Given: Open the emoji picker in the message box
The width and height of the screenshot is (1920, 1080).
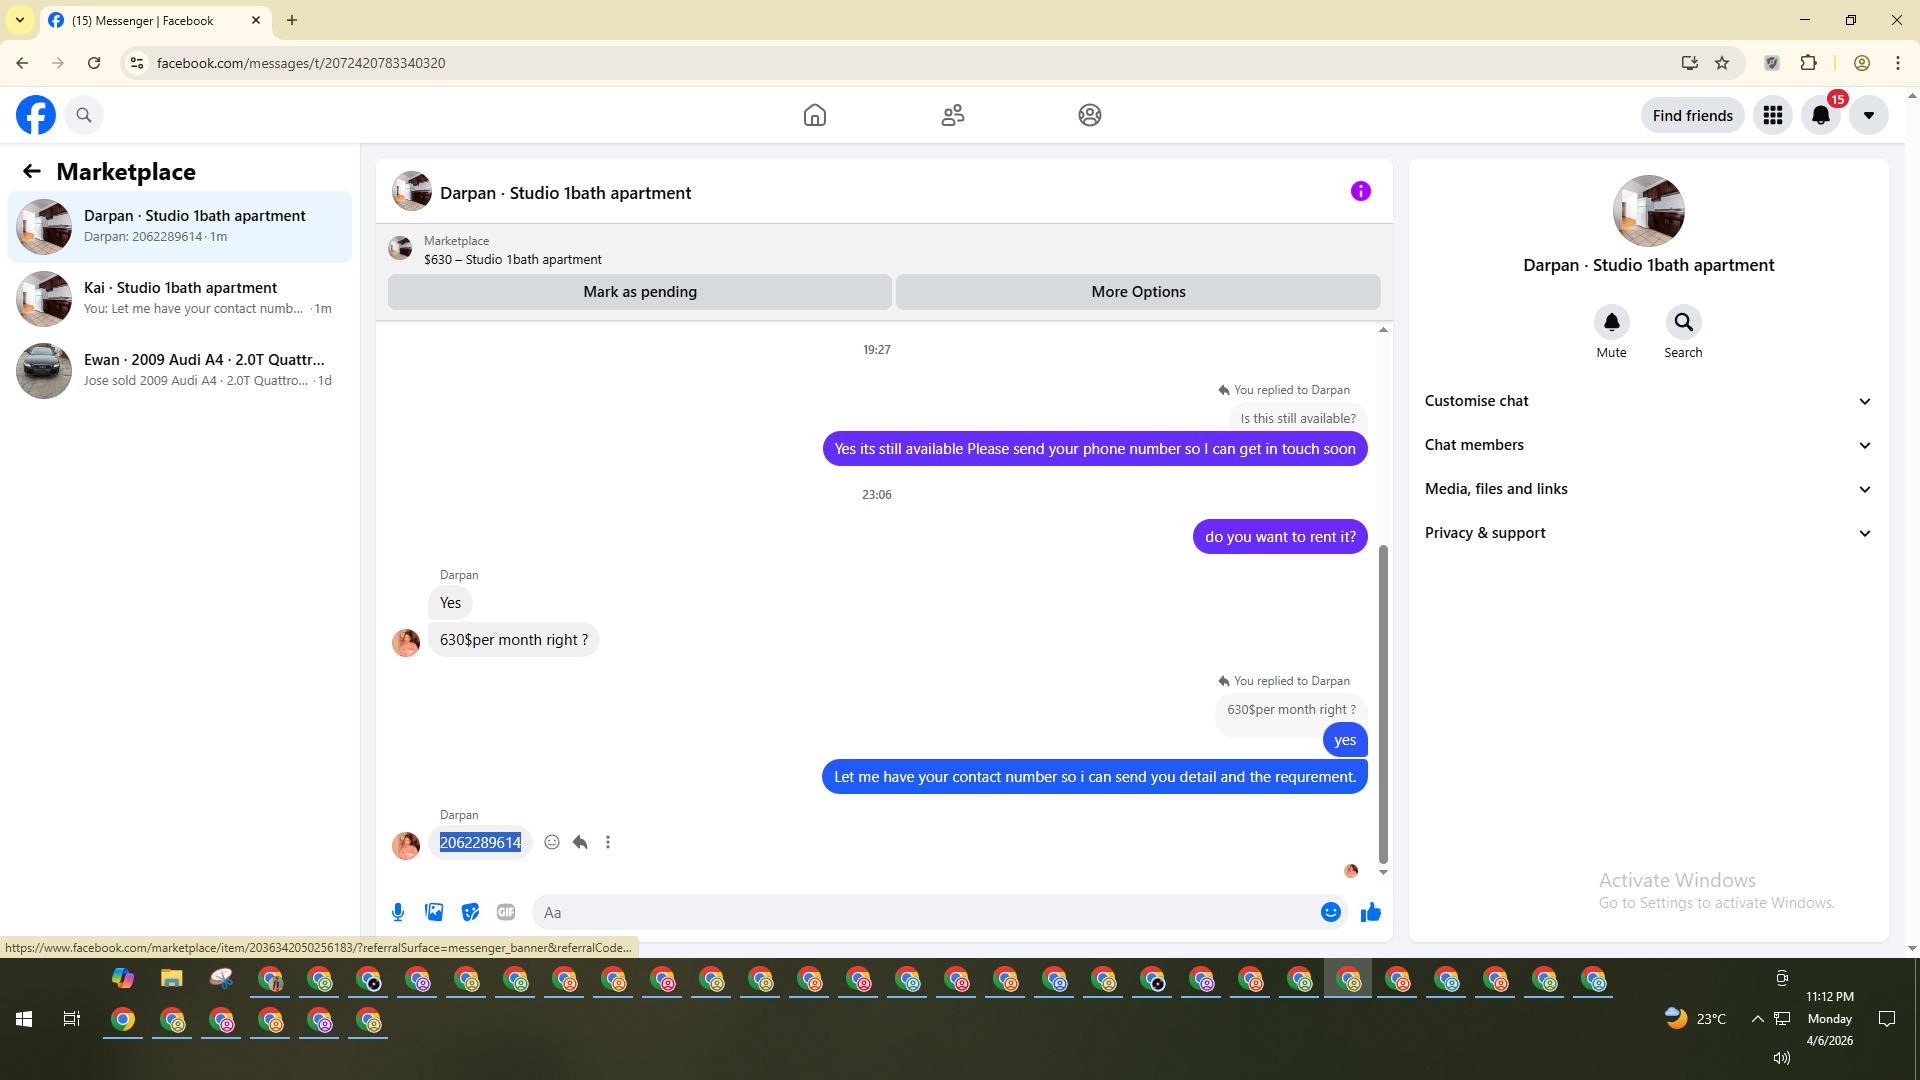Looking at the screenshot, I should coord(1331,912).
